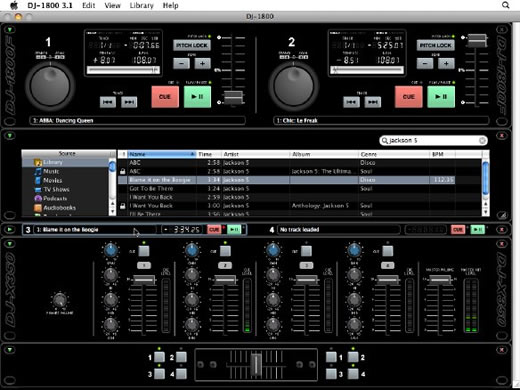Click the deck 2 play/pause button
Viewport: 520px width, 390px height.
click(441, 97)
